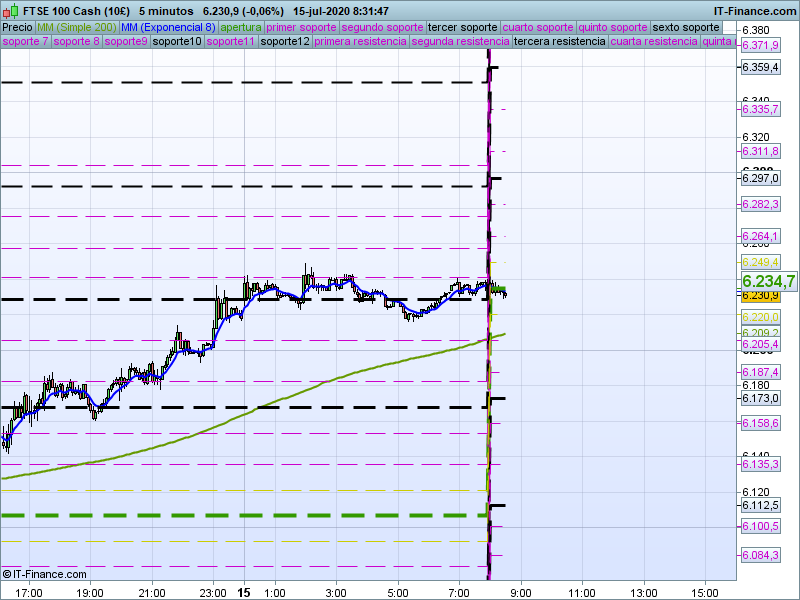800x600 pixels.
Task: Choose the soporte9 label
Action: pos(126,41)
